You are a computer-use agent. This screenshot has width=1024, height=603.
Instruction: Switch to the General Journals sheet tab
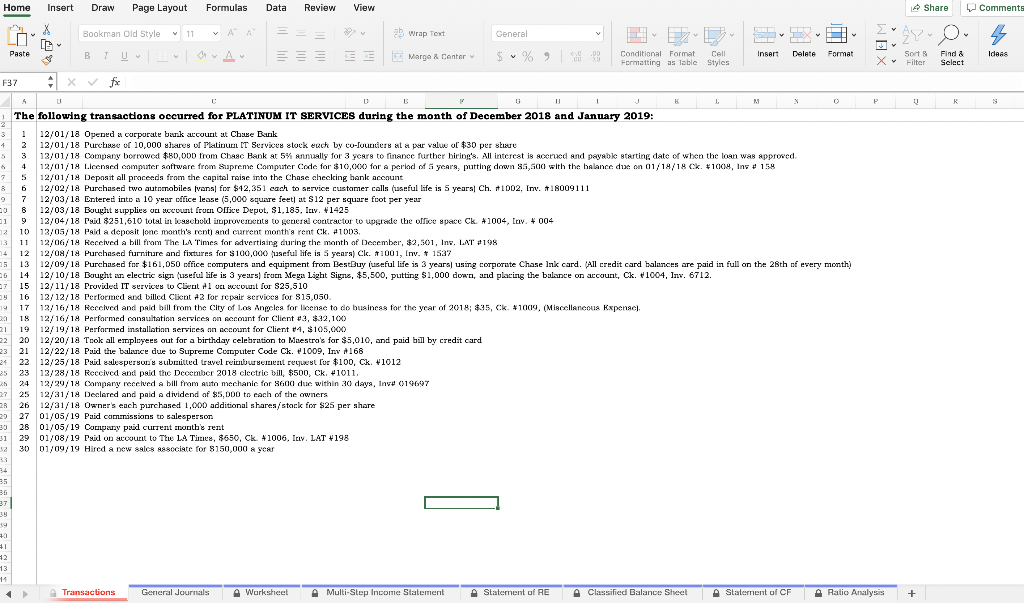175,593
